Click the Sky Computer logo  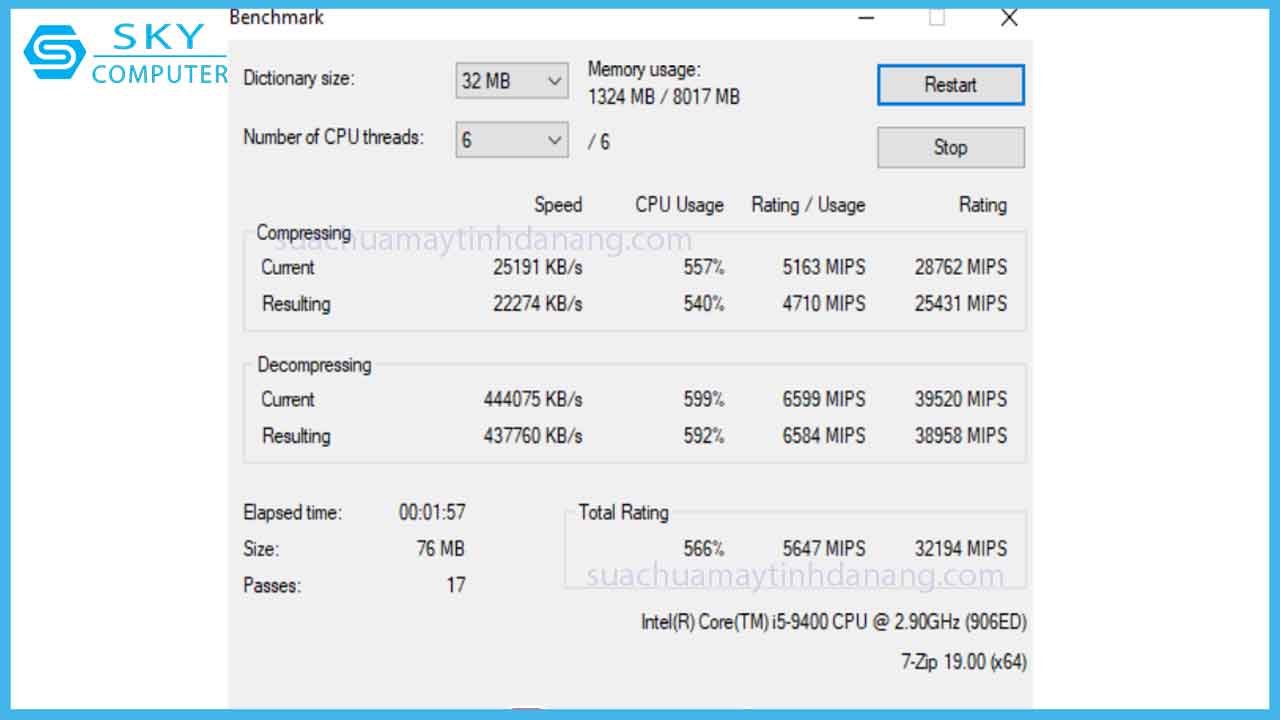pyautogui.click(x=126, y=54)
